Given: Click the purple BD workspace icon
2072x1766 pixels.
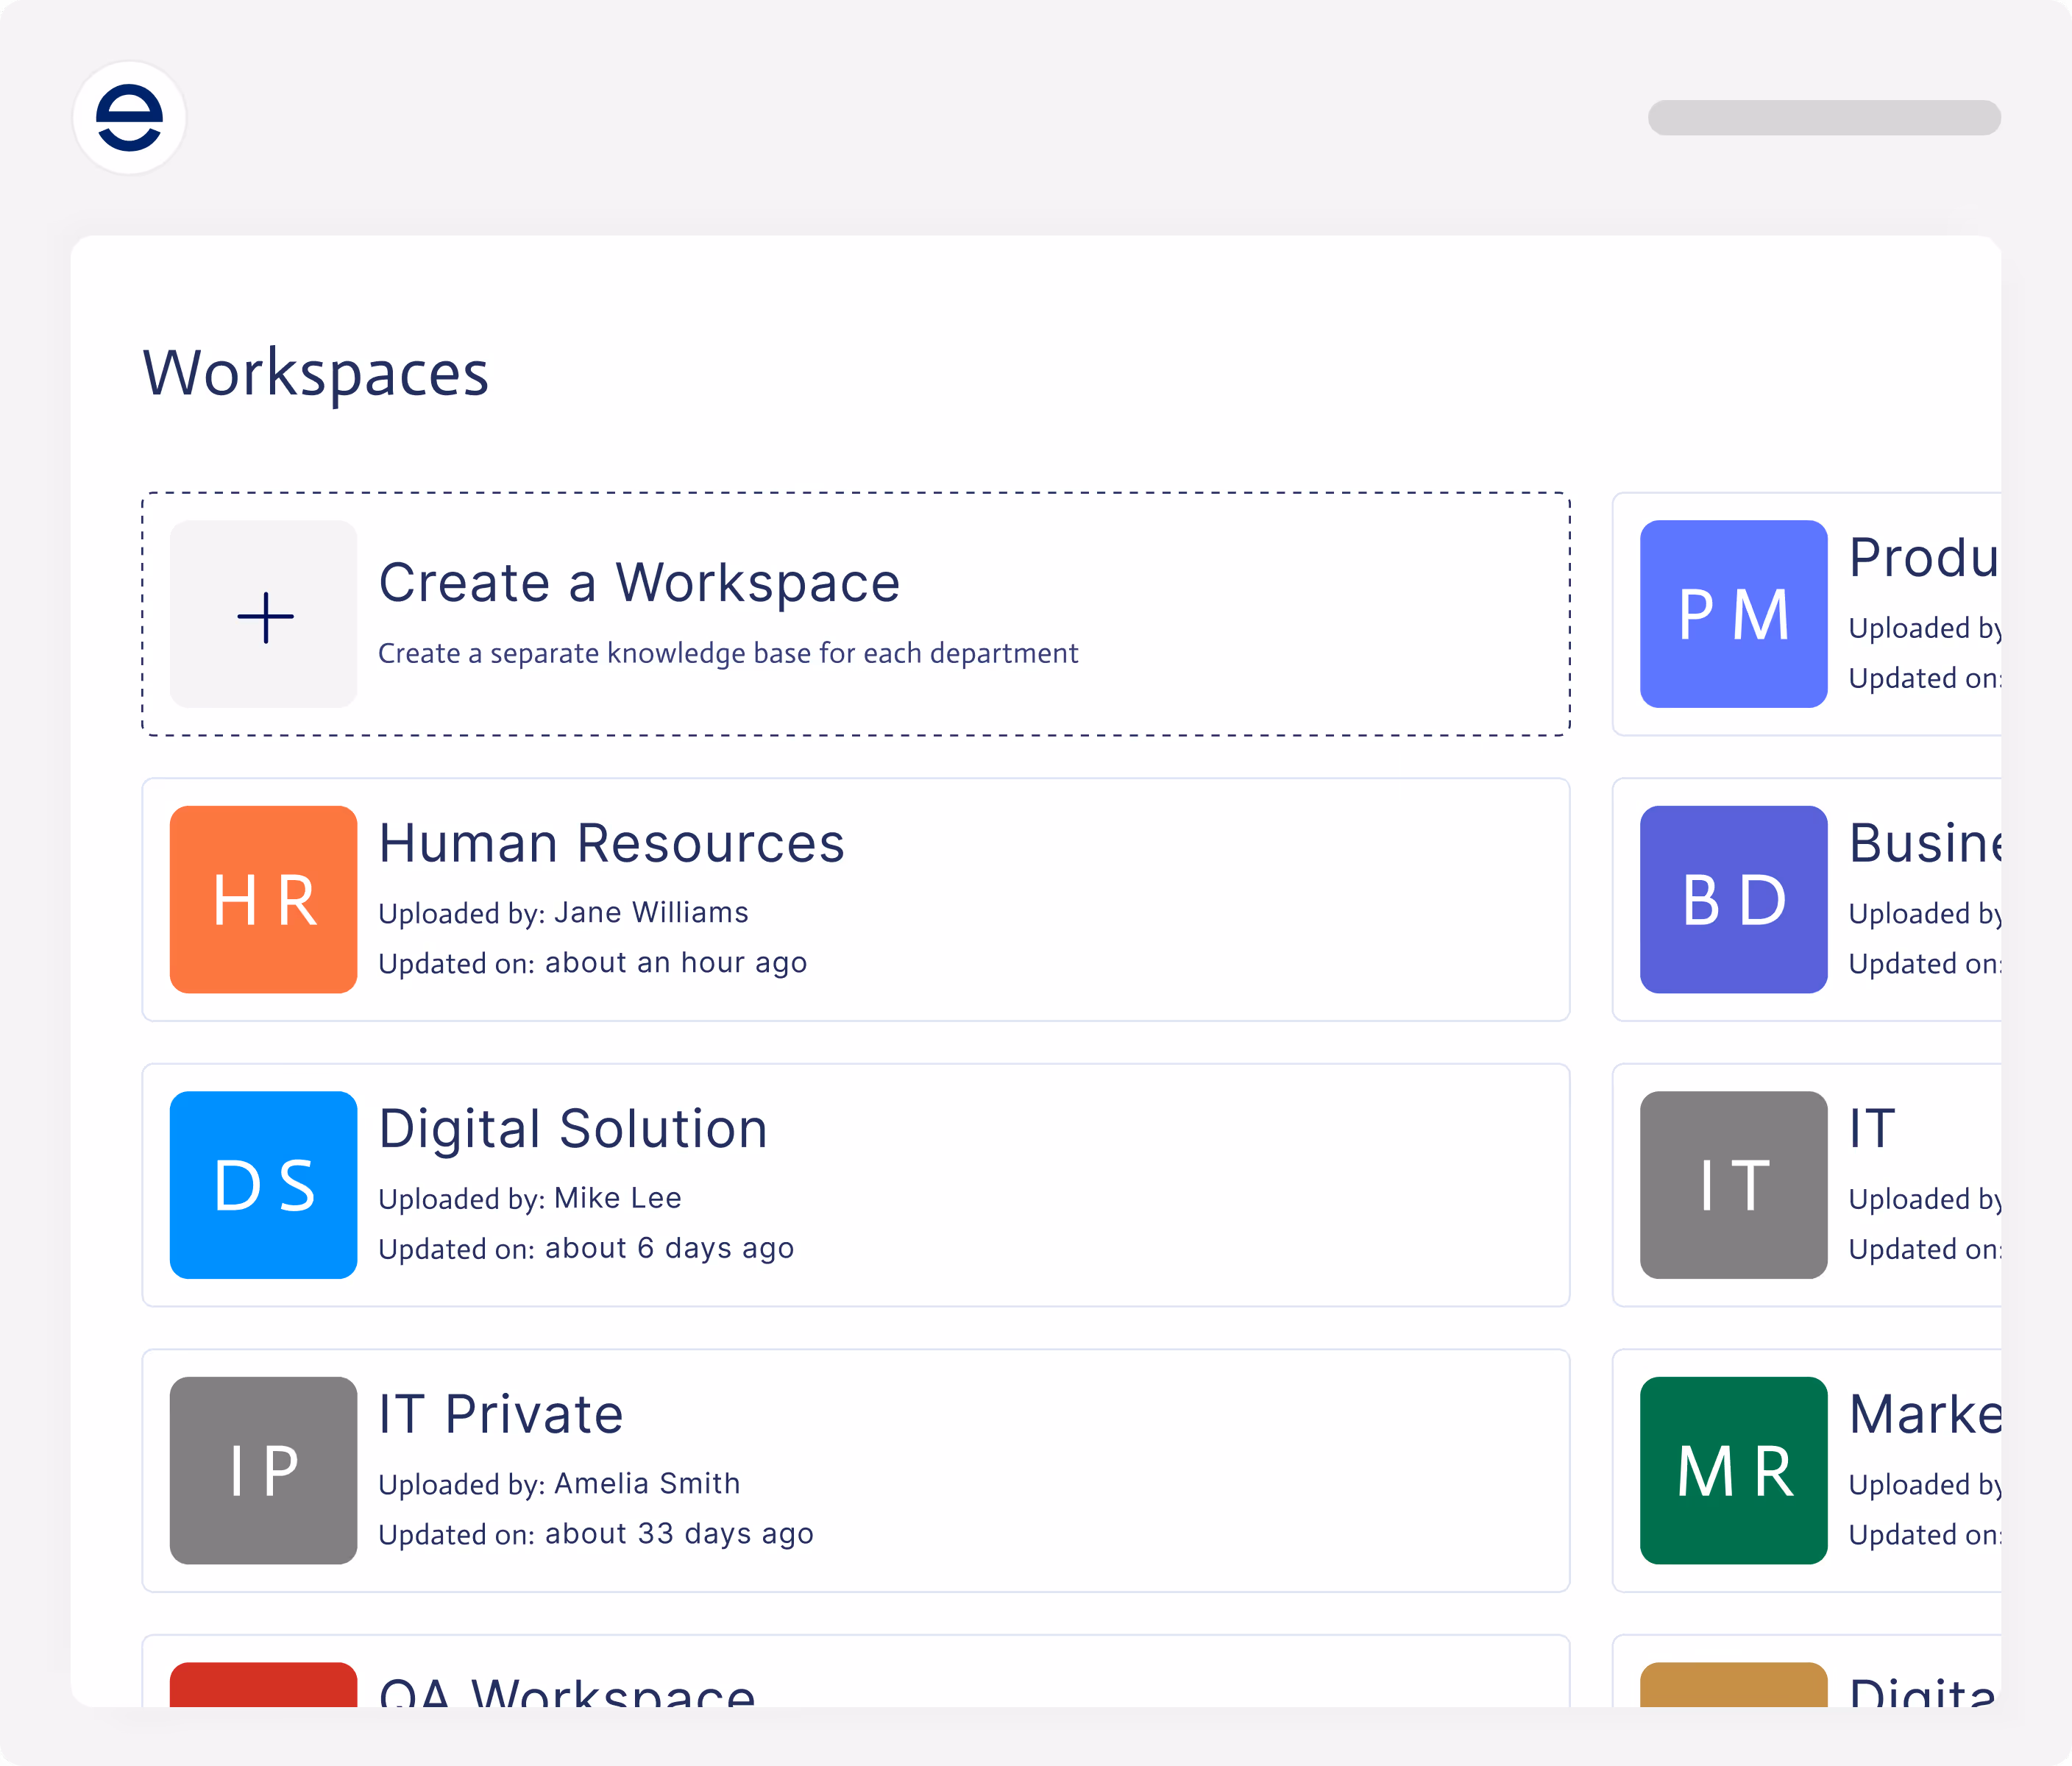Looking at the screenshot, I should [x=1733, y=899].
